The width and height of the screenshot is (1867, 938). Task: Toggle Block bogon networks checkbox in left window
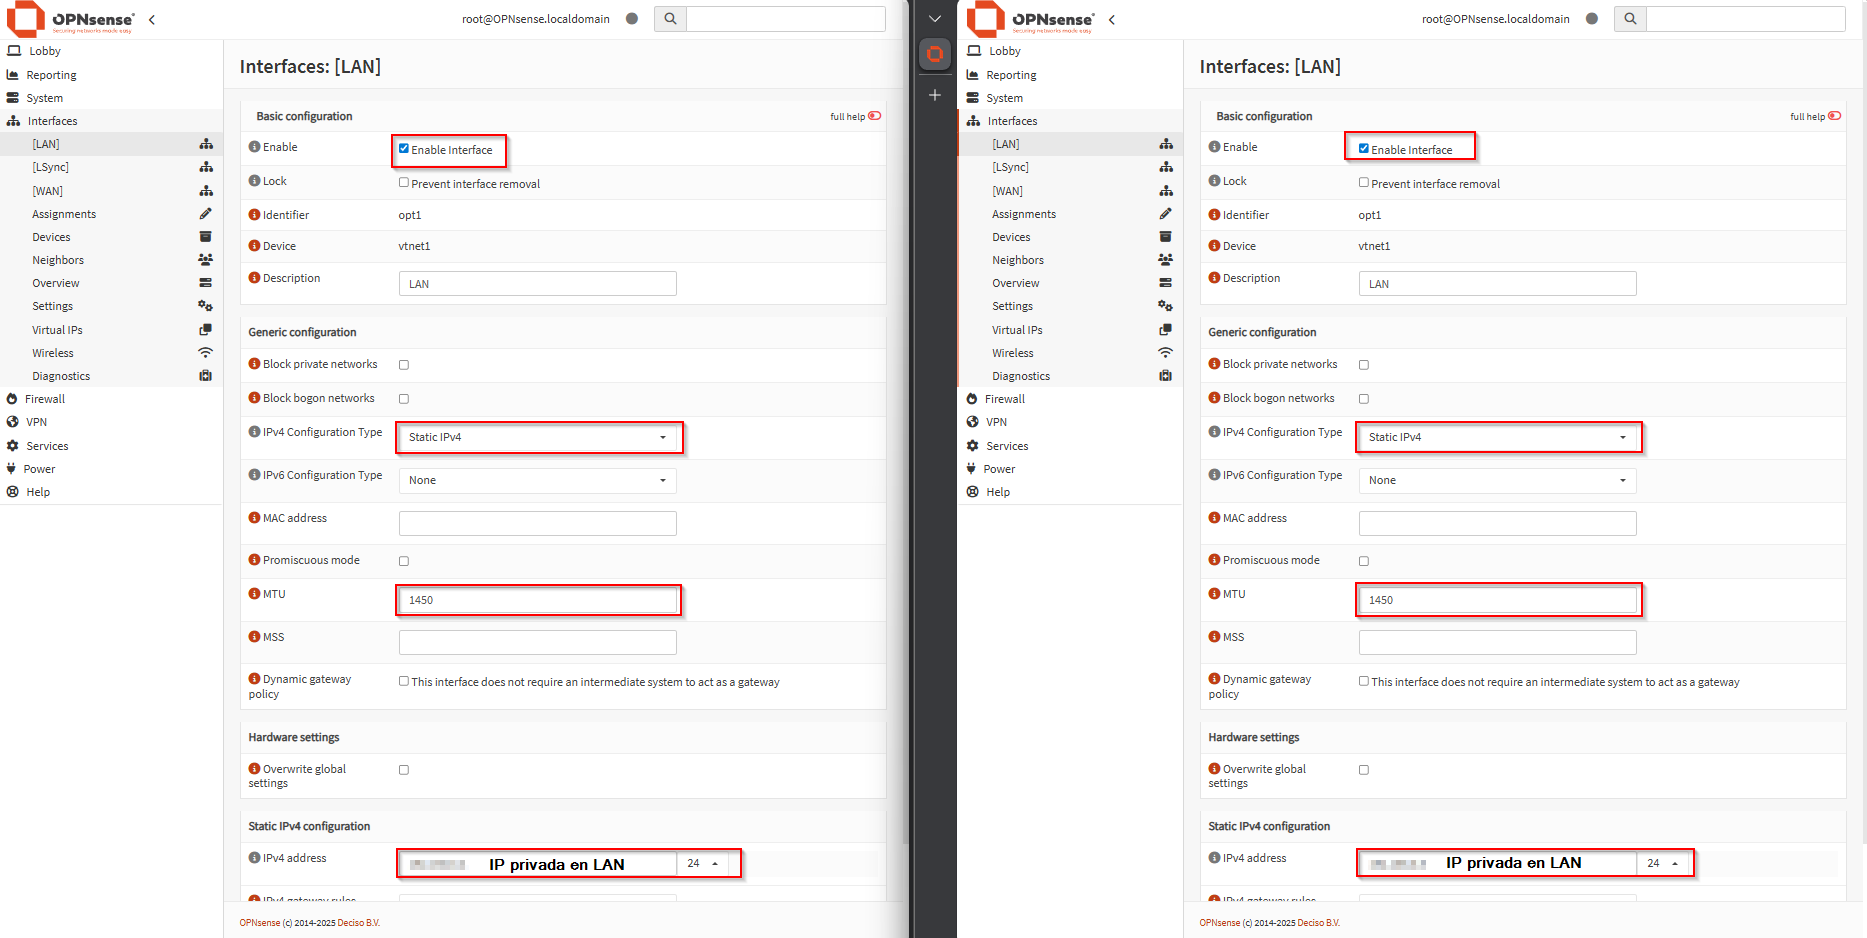404,399
